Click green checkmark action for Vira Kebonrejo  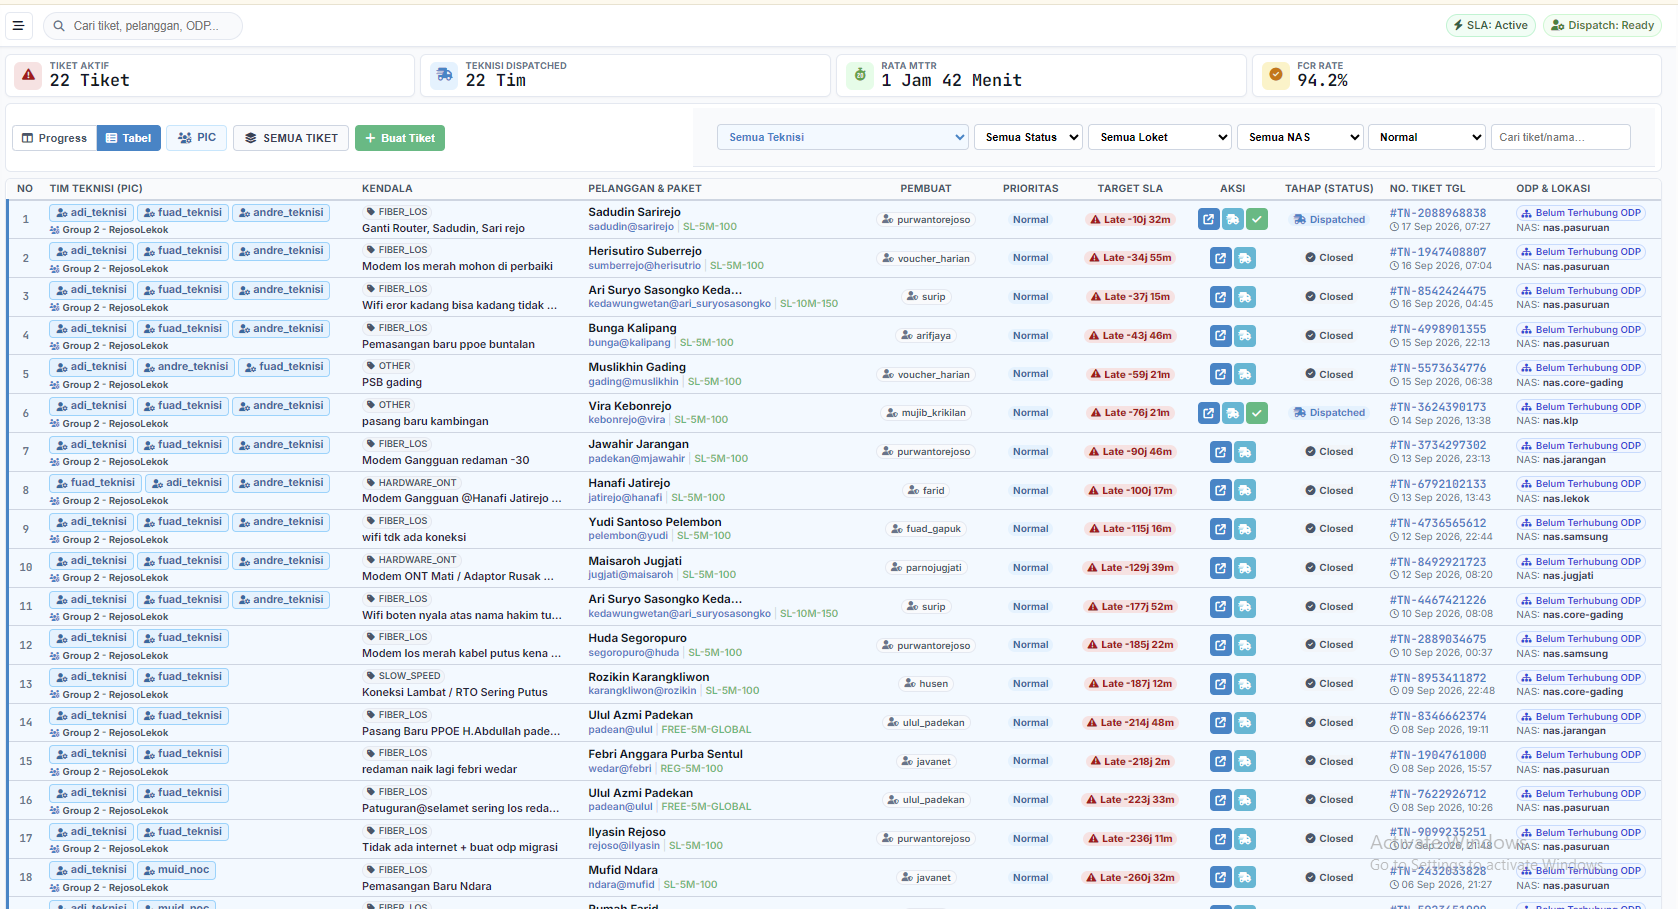[1257, 412]
